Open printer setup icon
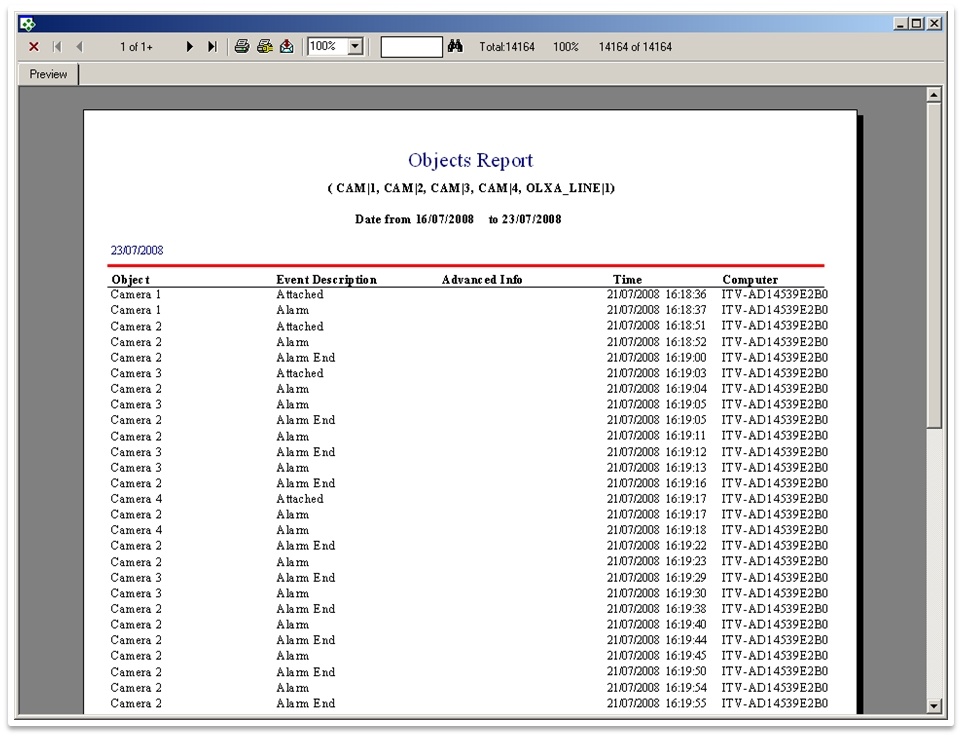The image size is (962, 737). tap(264, 47)
